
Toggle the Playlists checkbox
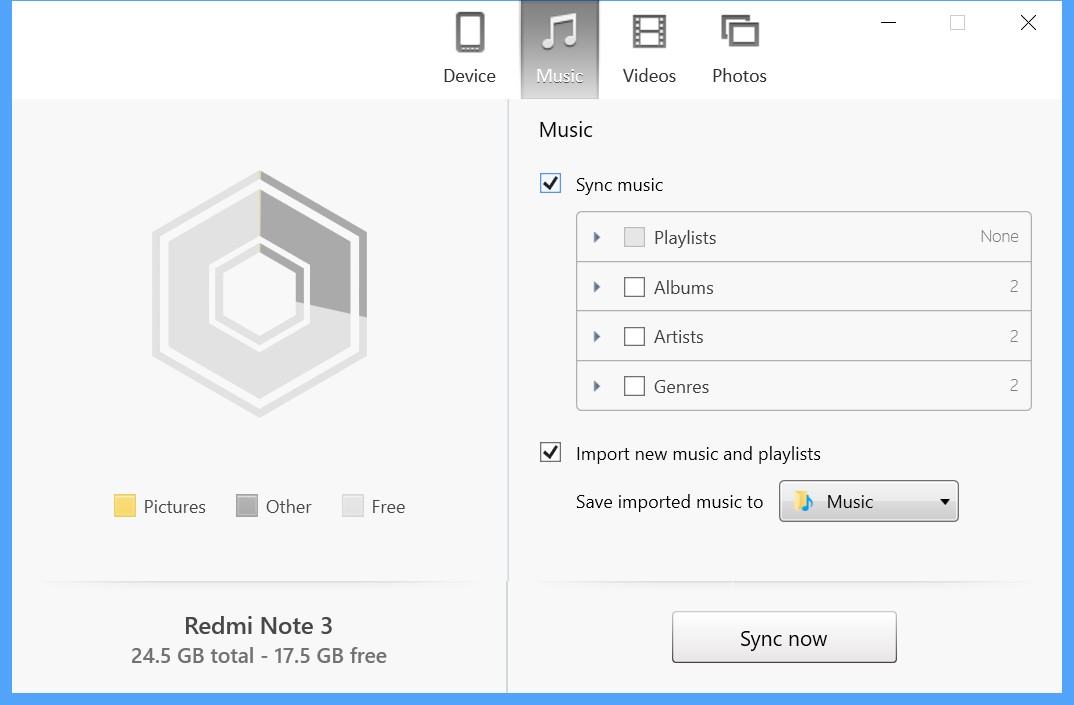coord(634,237)
